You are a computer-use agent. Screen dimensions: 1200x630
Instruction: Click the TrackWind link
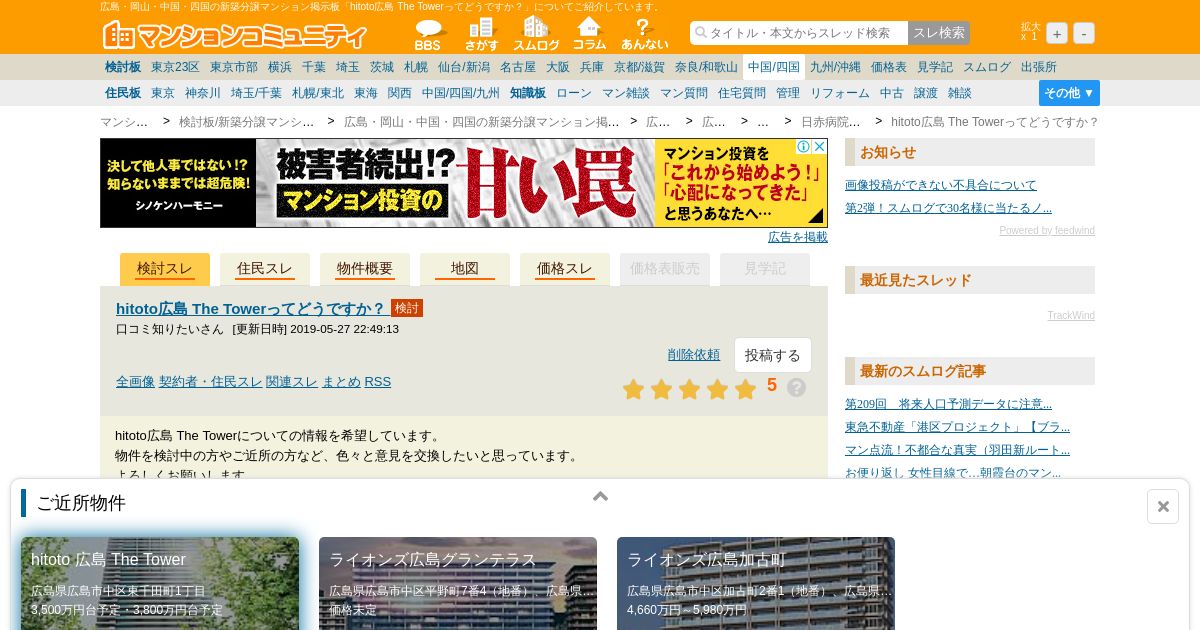(x=1071, y=316)
